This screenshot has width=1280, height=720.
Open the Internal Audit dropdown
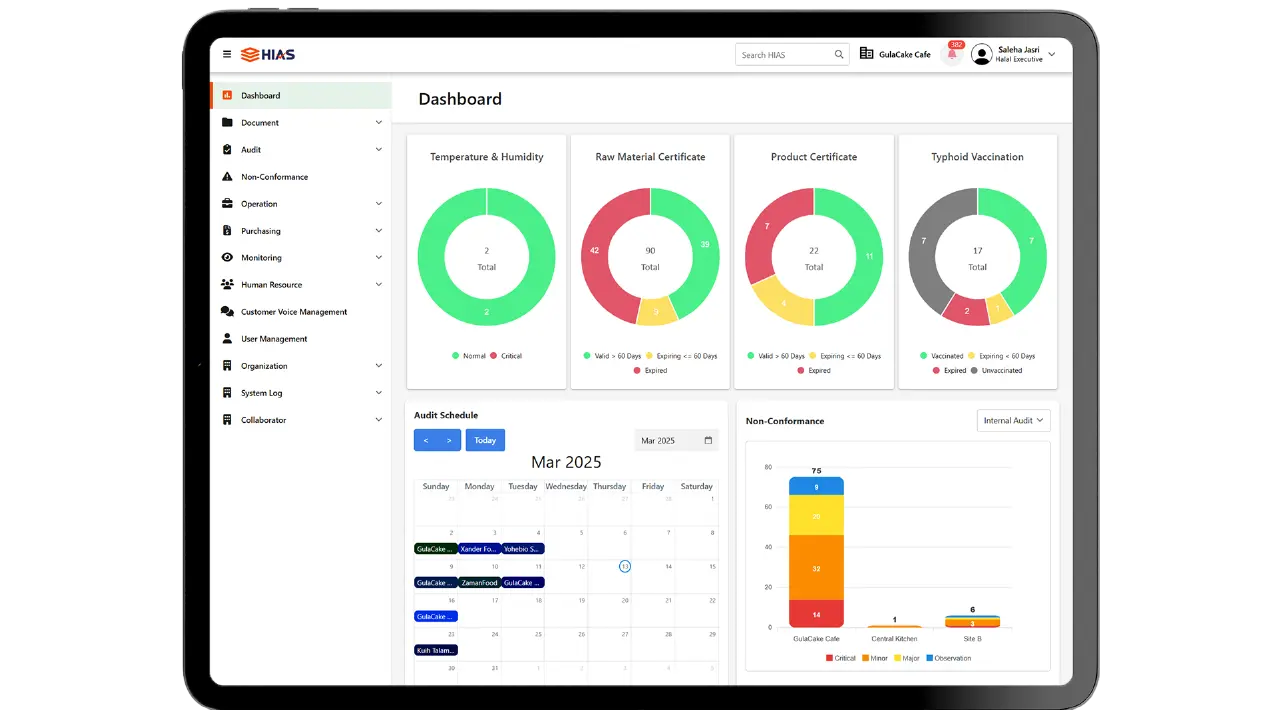pos(1013,421)
